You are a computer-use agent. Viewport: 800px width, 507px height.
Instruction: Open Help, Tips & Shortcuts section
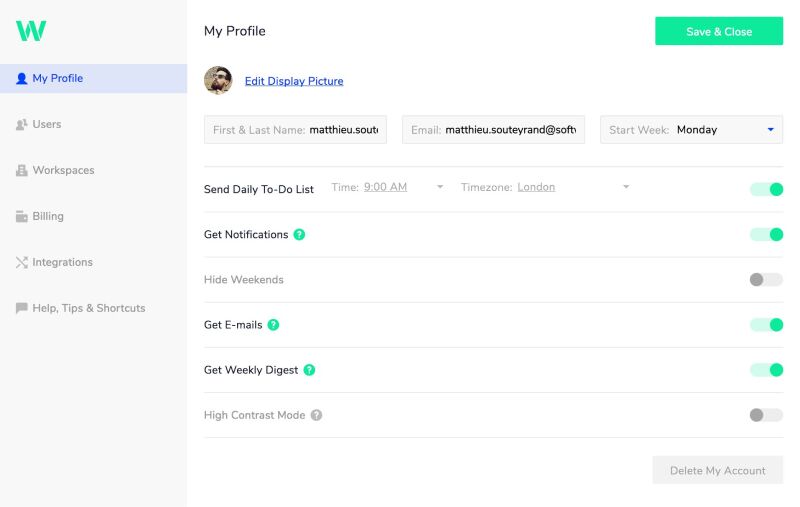pos(88,309)
